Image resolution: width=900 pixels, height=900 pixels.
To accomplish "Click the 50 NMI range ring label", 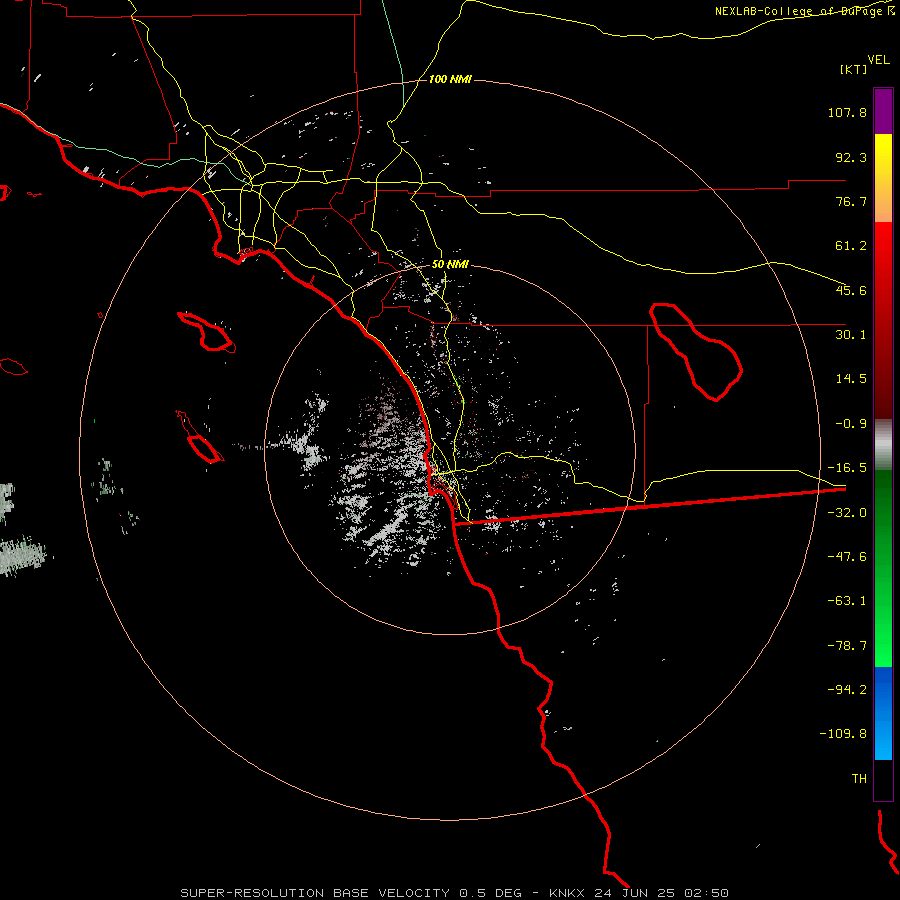I will coord(450,265).
